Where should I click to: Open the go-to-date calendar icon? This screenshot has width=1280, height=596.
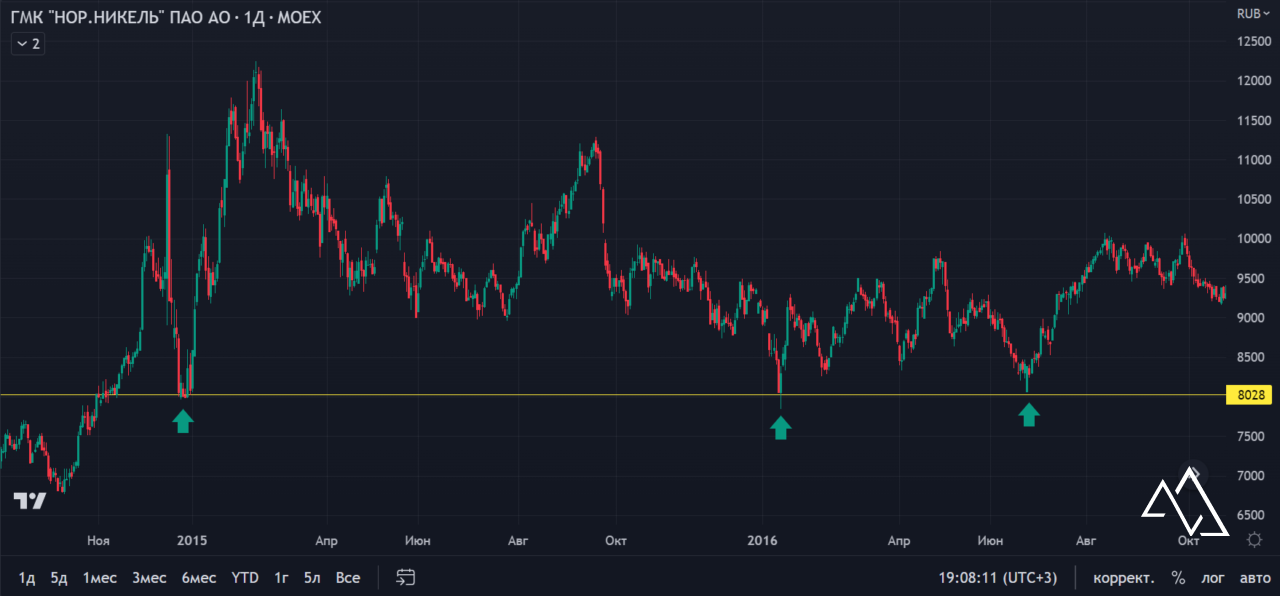tap(405, 577)
